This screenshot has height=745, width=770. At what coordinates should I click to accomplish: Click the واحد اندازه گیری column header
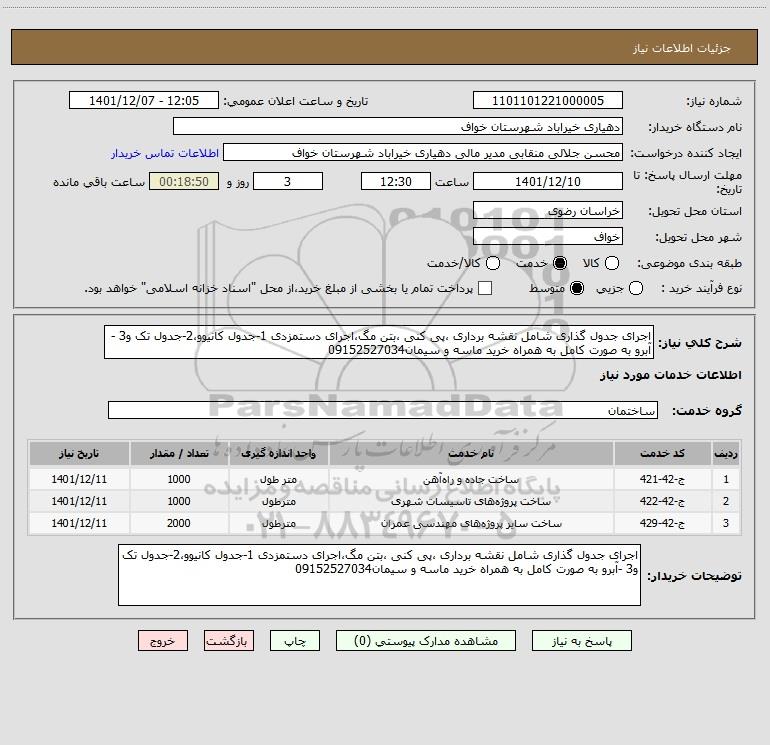click(278, 453)
